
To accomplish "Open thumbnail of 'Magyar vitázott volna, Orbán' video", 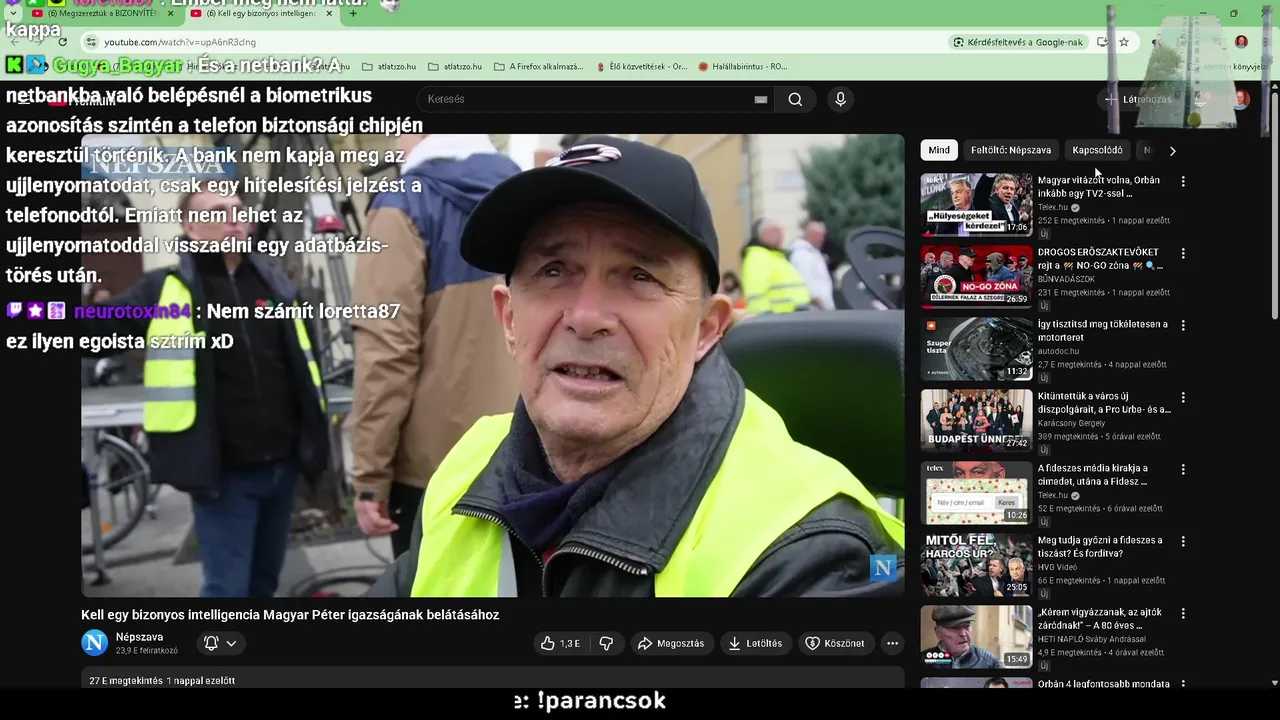I will (x=976, y=205).
